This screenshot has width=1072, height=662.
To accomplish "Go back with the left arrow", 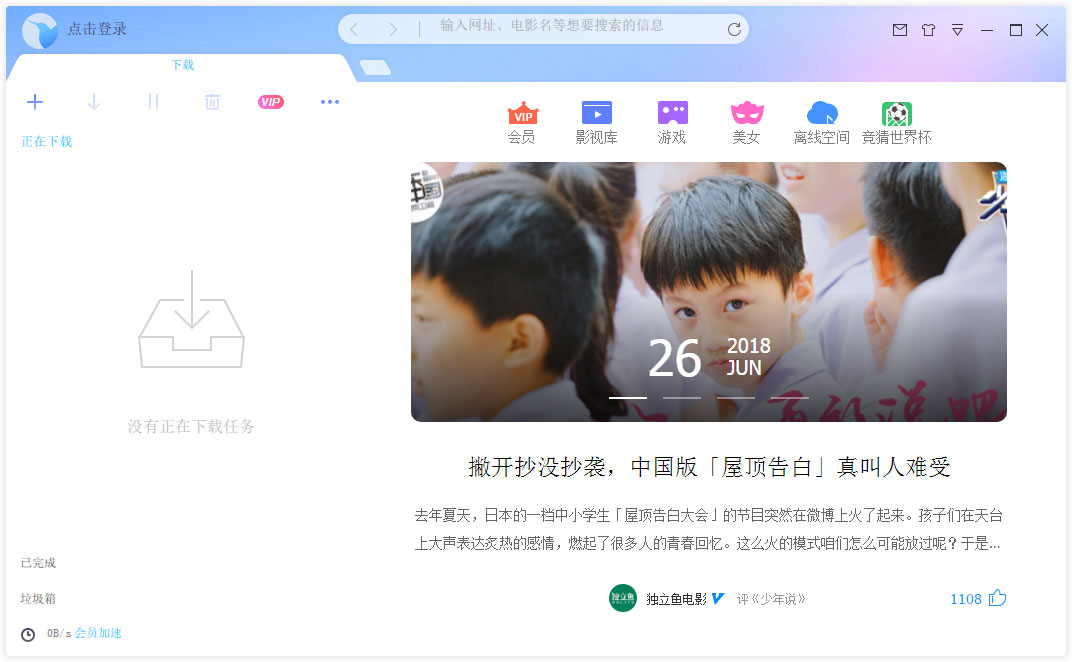I will [x=353, y=29].
